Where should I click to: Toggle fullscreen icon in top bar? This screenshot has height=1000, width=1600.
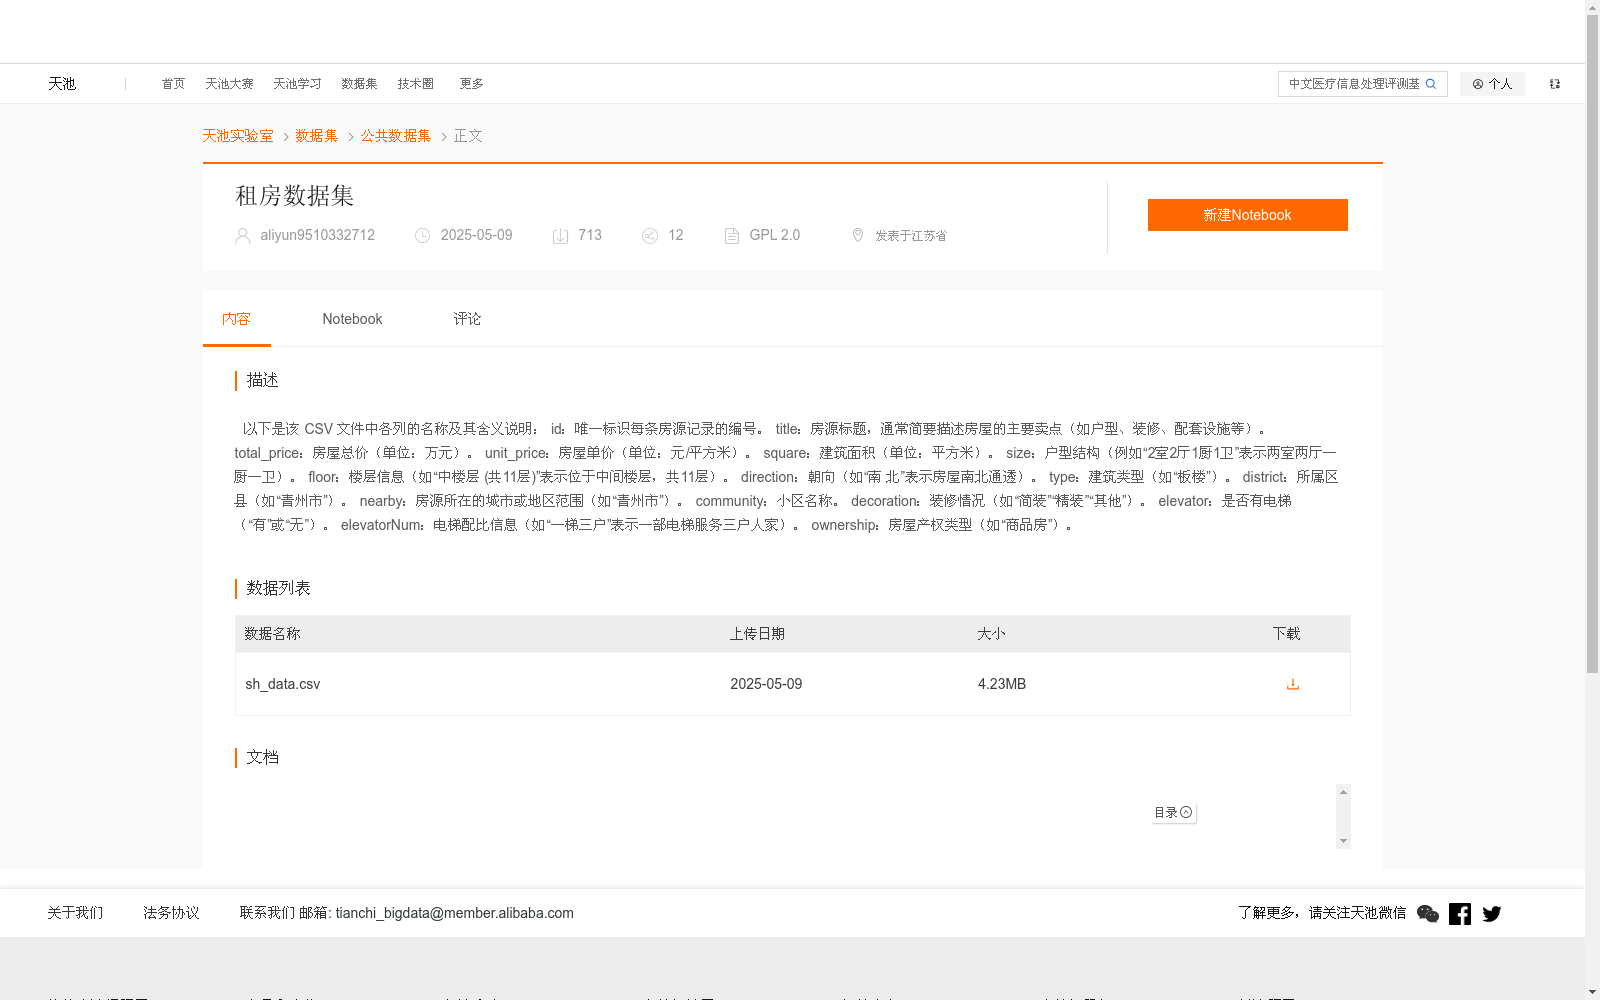(1555, 84)
